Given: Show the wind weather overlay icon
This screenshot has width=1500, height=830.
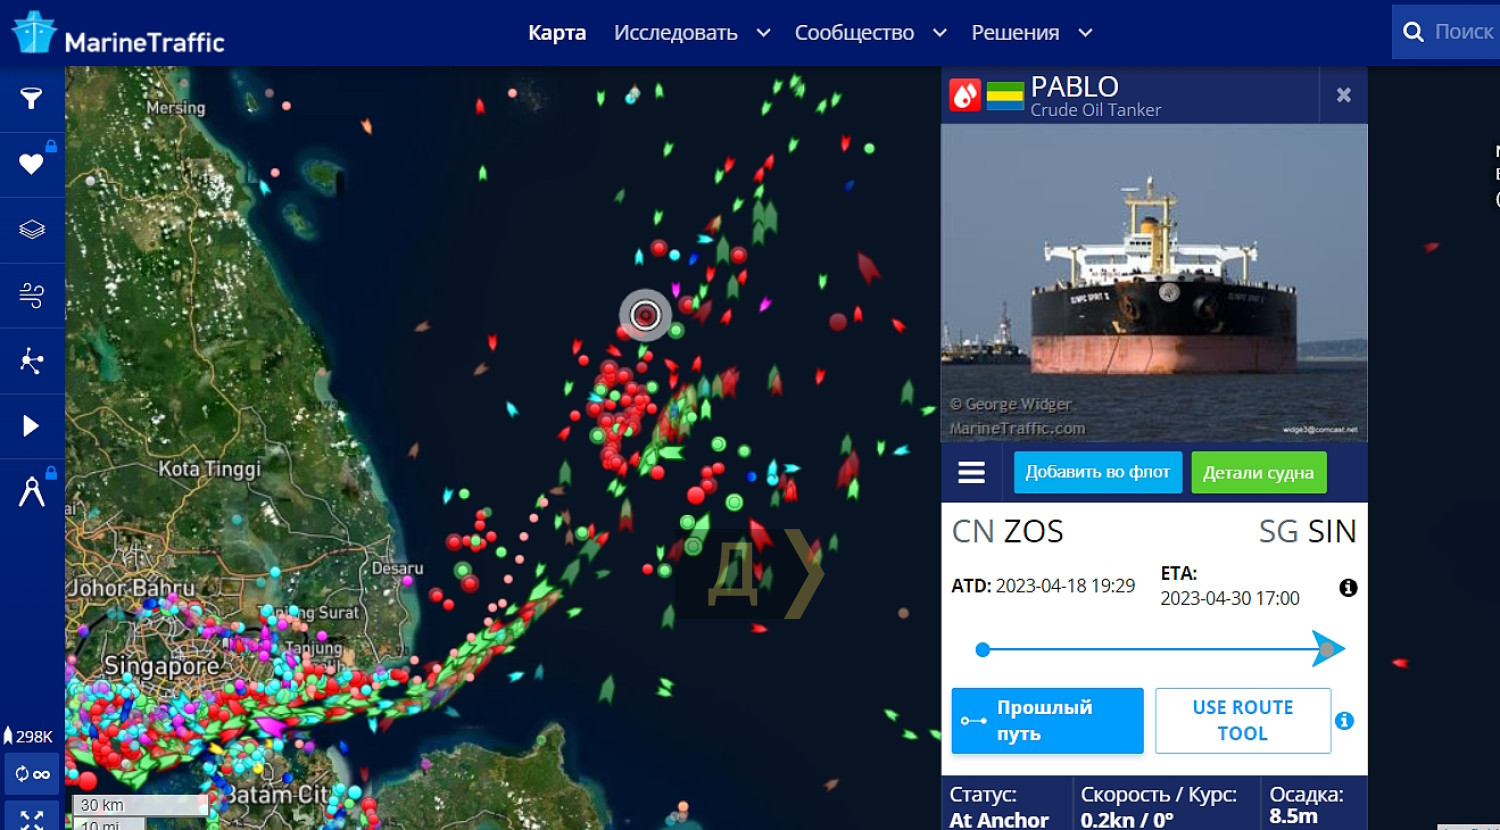Looking at the screenshot, I should click(31, 295).
